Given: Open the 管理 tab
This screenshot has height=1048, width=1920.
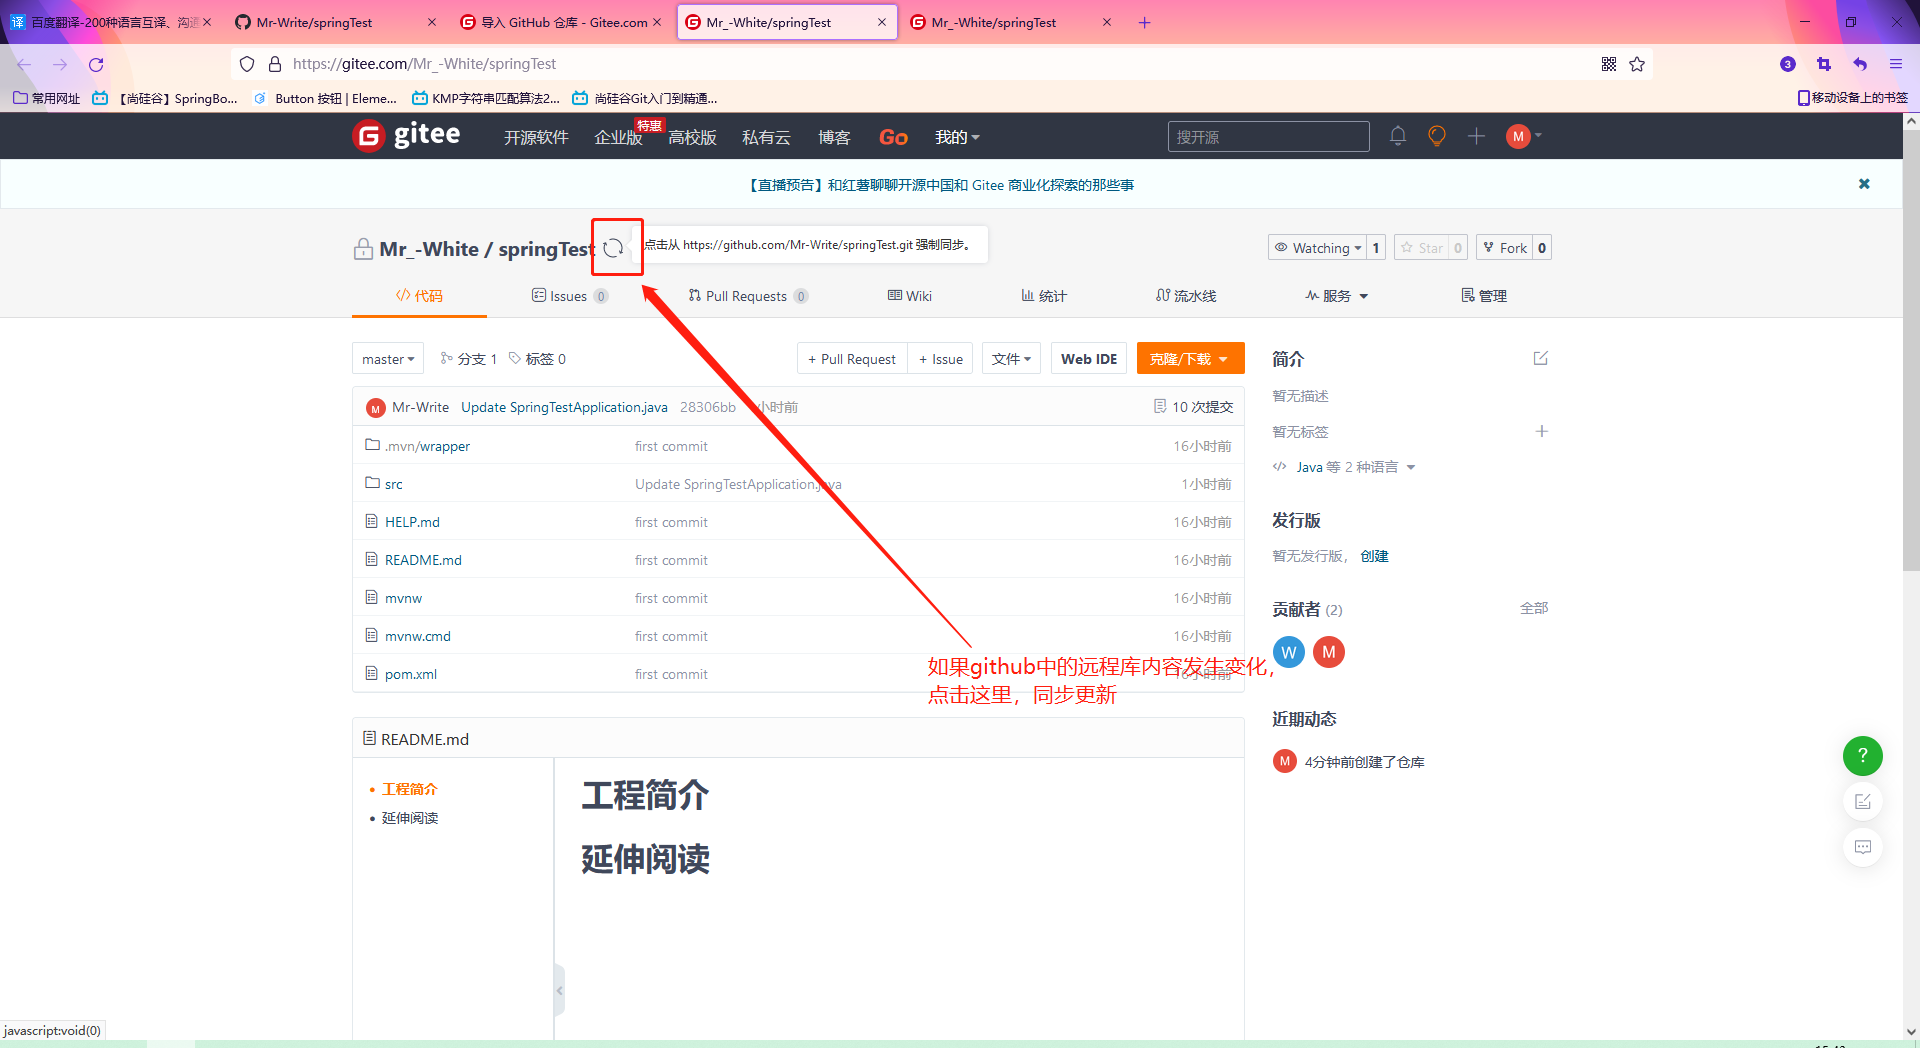Looking at the screenshot, I should [1483, 296].
